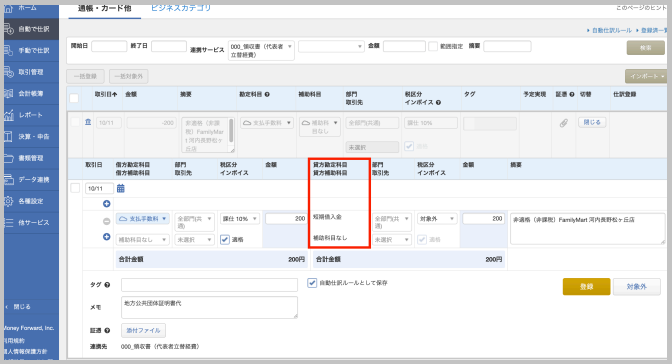Switch to the ビジネスカテゴリ tab

pos(181,8)
